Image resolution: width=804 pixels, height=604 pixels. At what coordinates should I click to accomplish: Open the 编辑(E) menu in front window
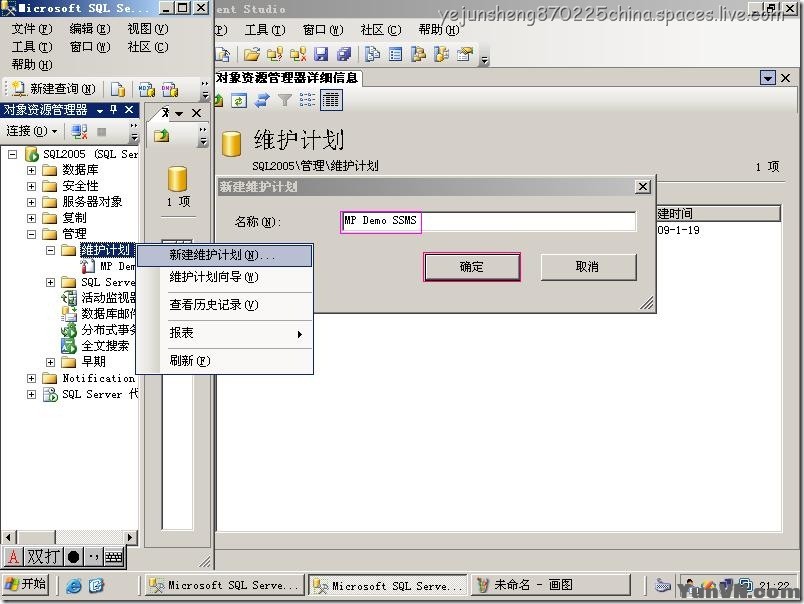click(x=90, y=29)
